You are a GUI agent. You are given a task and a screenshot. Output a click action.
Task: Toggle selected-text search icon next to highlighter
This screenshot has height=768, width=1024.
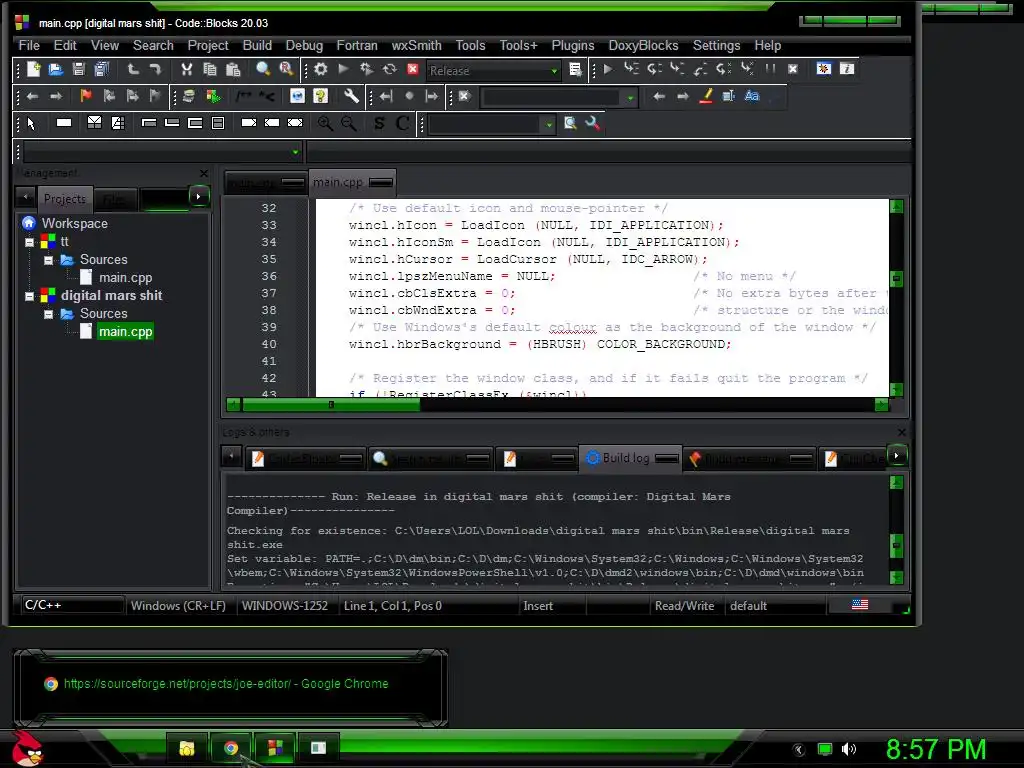[728, 96]
